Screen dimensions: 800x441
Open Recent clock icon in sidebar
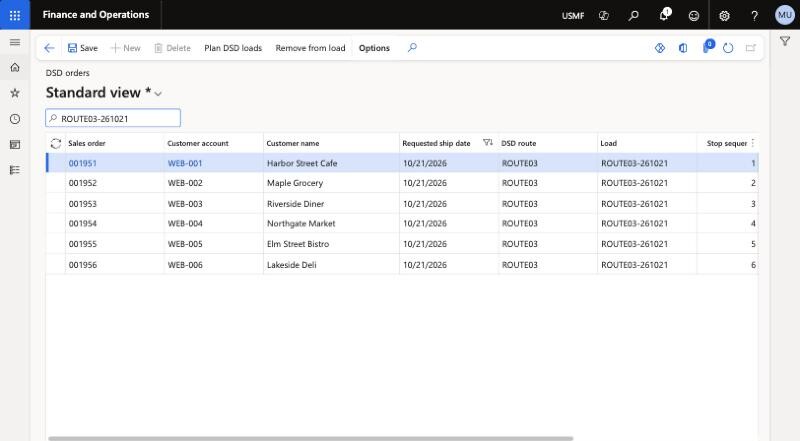click(15, 119)
